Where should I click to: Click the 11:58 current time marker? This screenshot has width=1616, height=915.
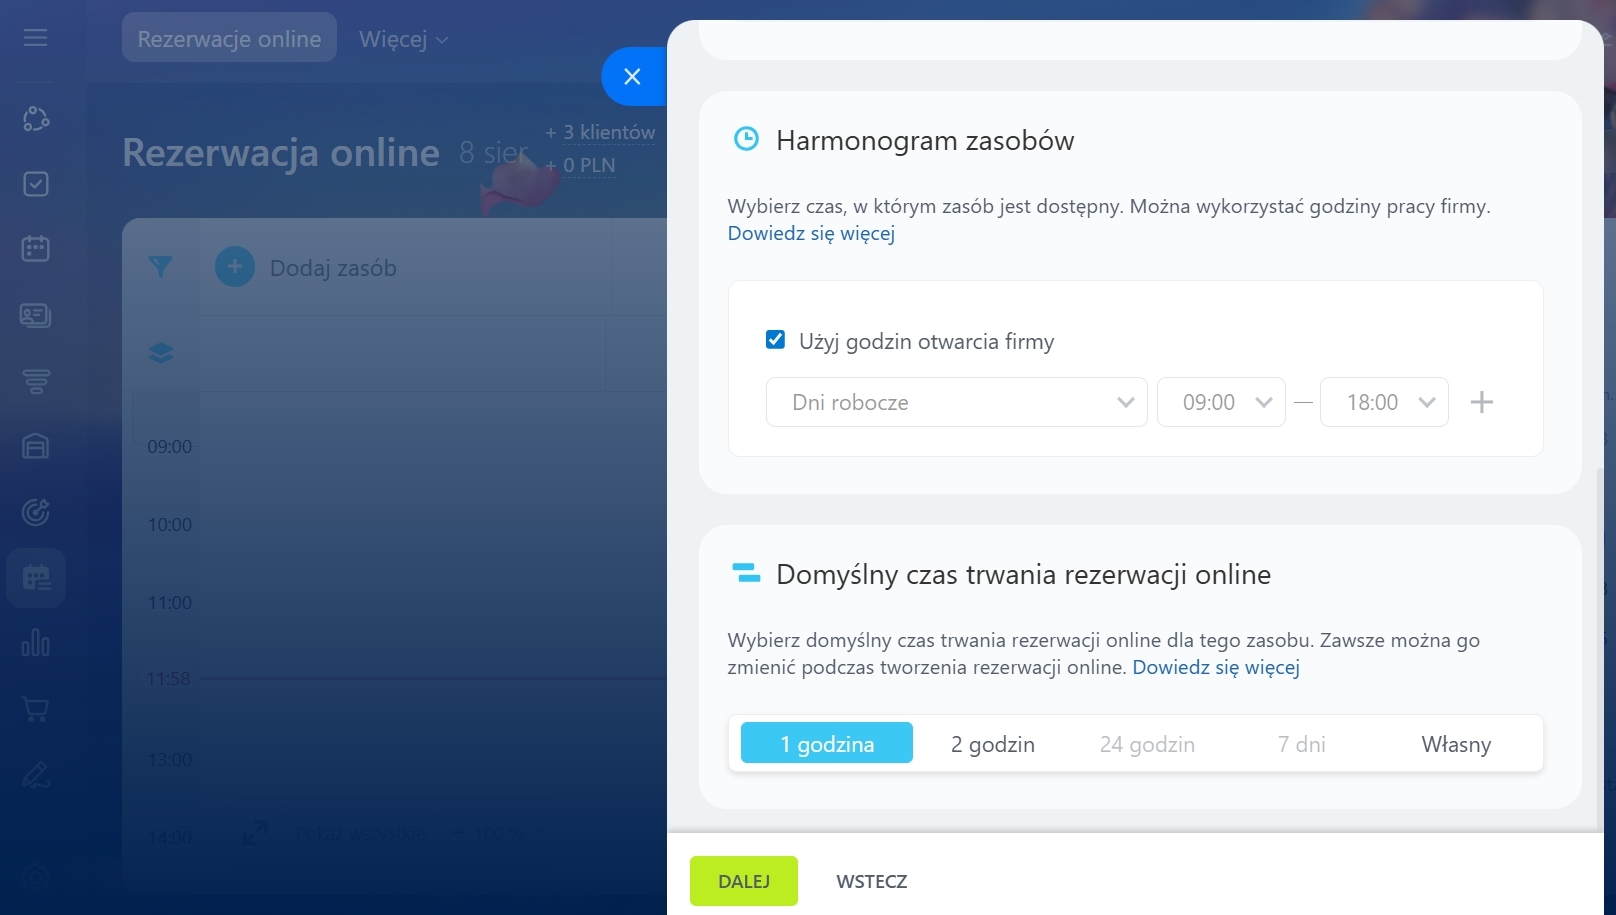168,679
